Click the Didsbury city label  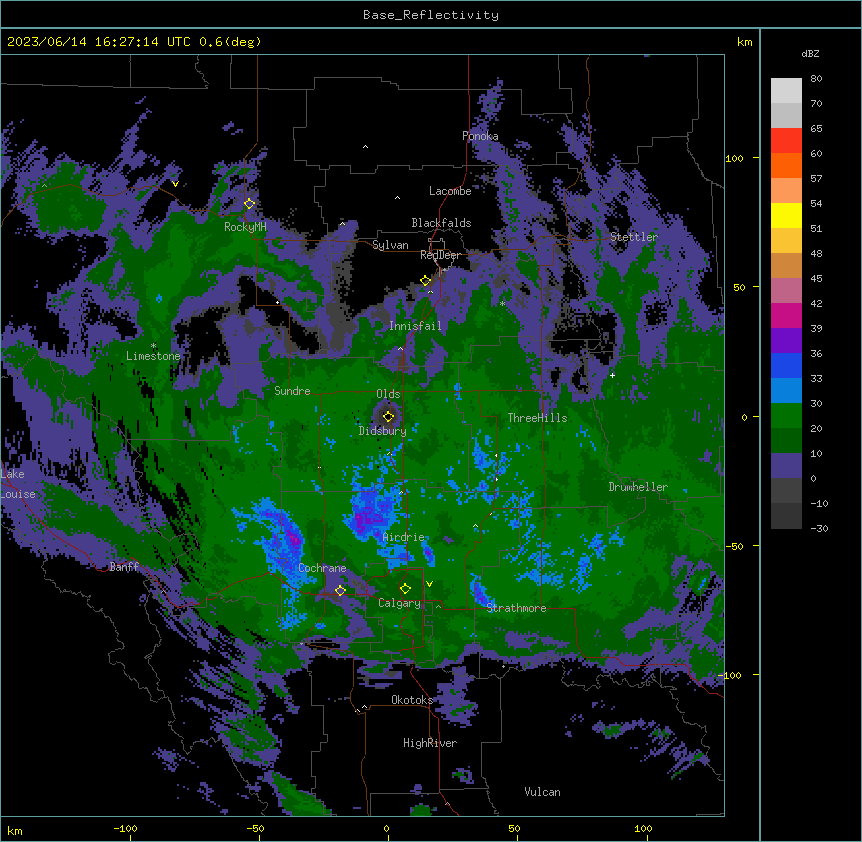(x=383, y=431)
